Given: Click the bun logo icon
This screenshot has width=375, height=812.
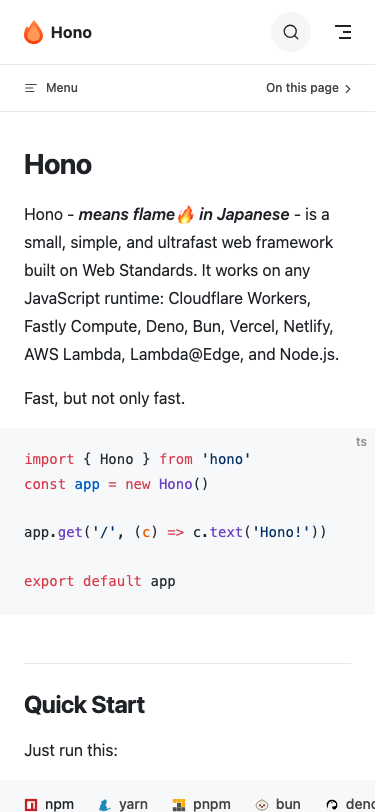Looking at the screenshot, I should 262,805.
